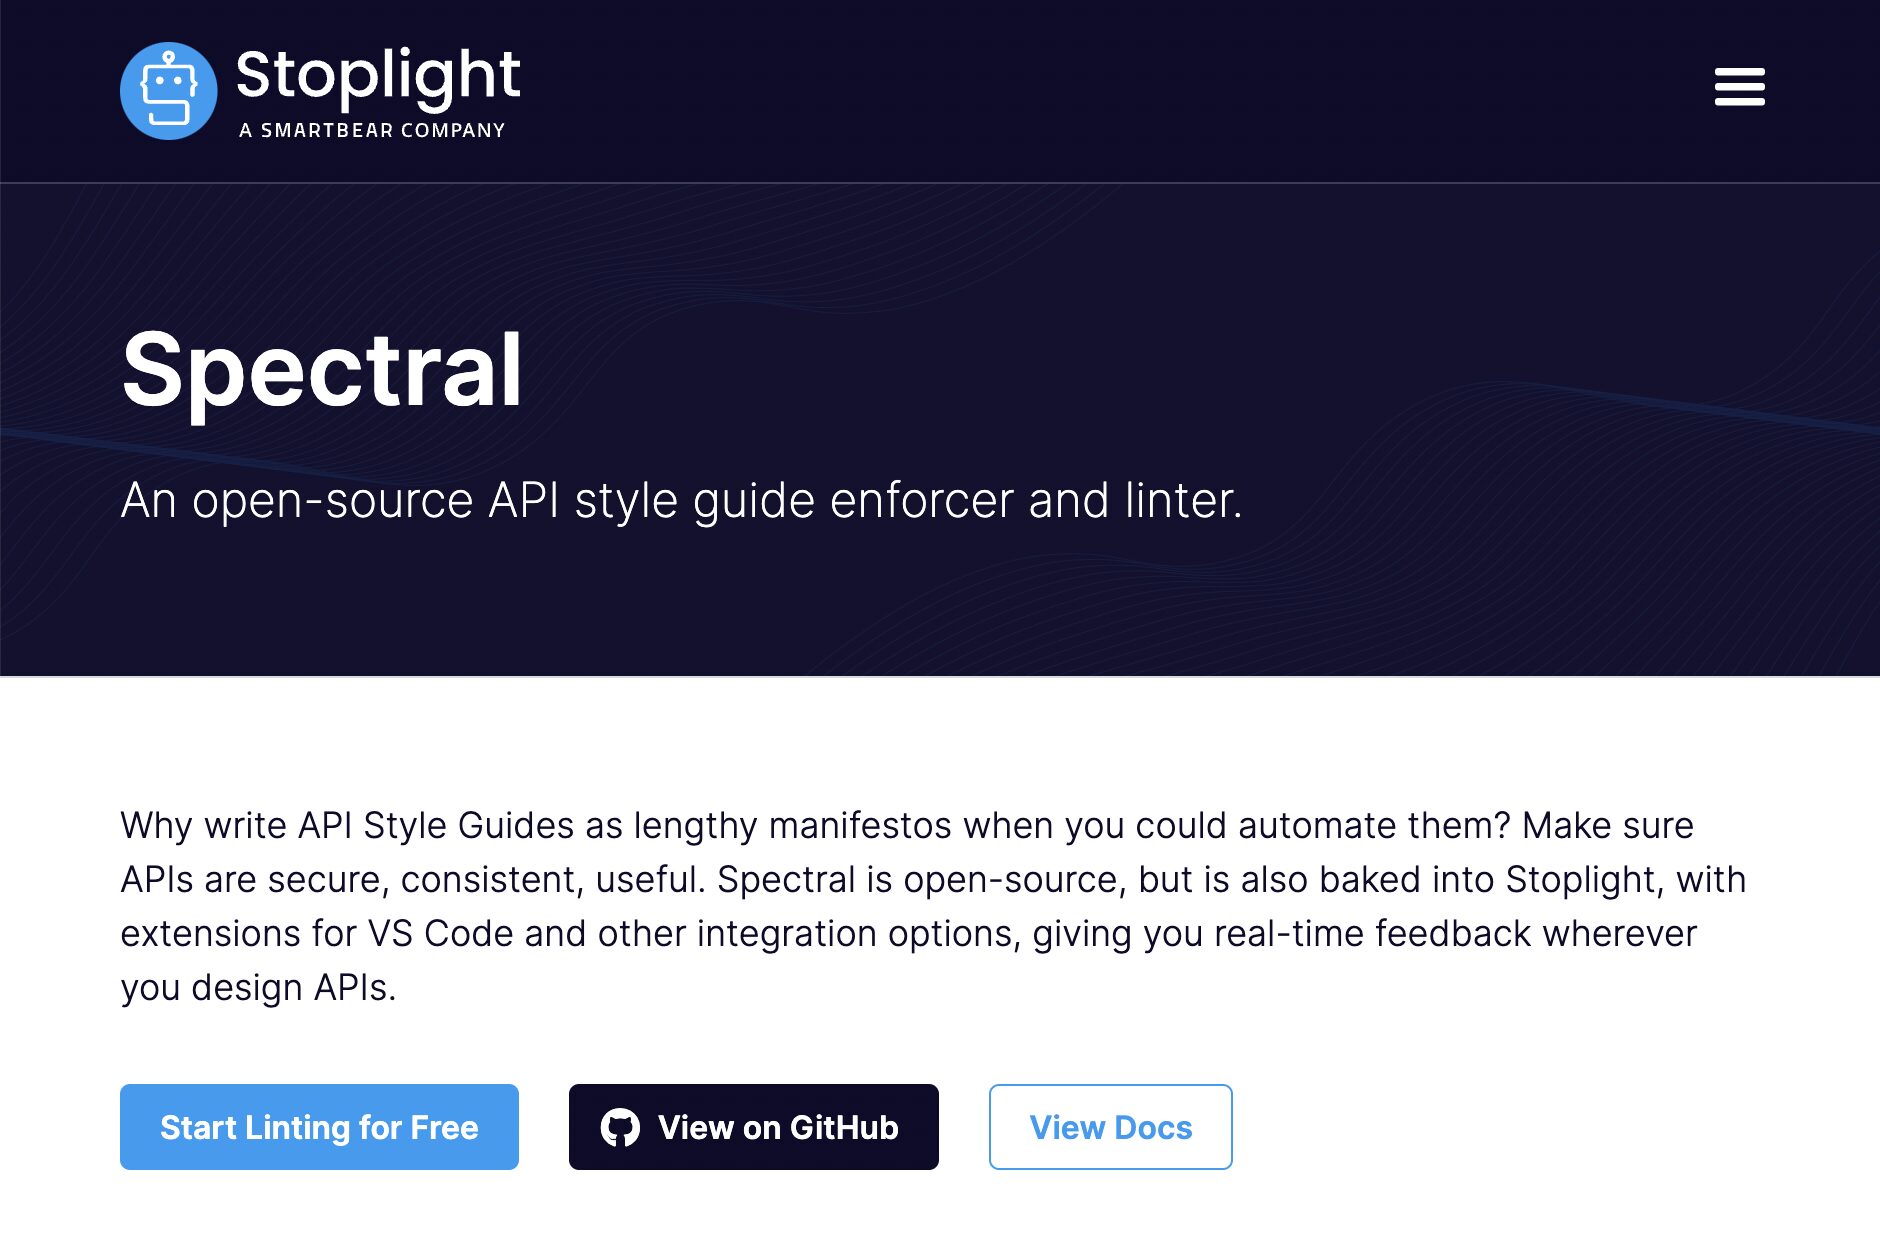Click the GitHub octocat icon
The width and height of the screenshot is (1880, 1252).
[620, 1127]
